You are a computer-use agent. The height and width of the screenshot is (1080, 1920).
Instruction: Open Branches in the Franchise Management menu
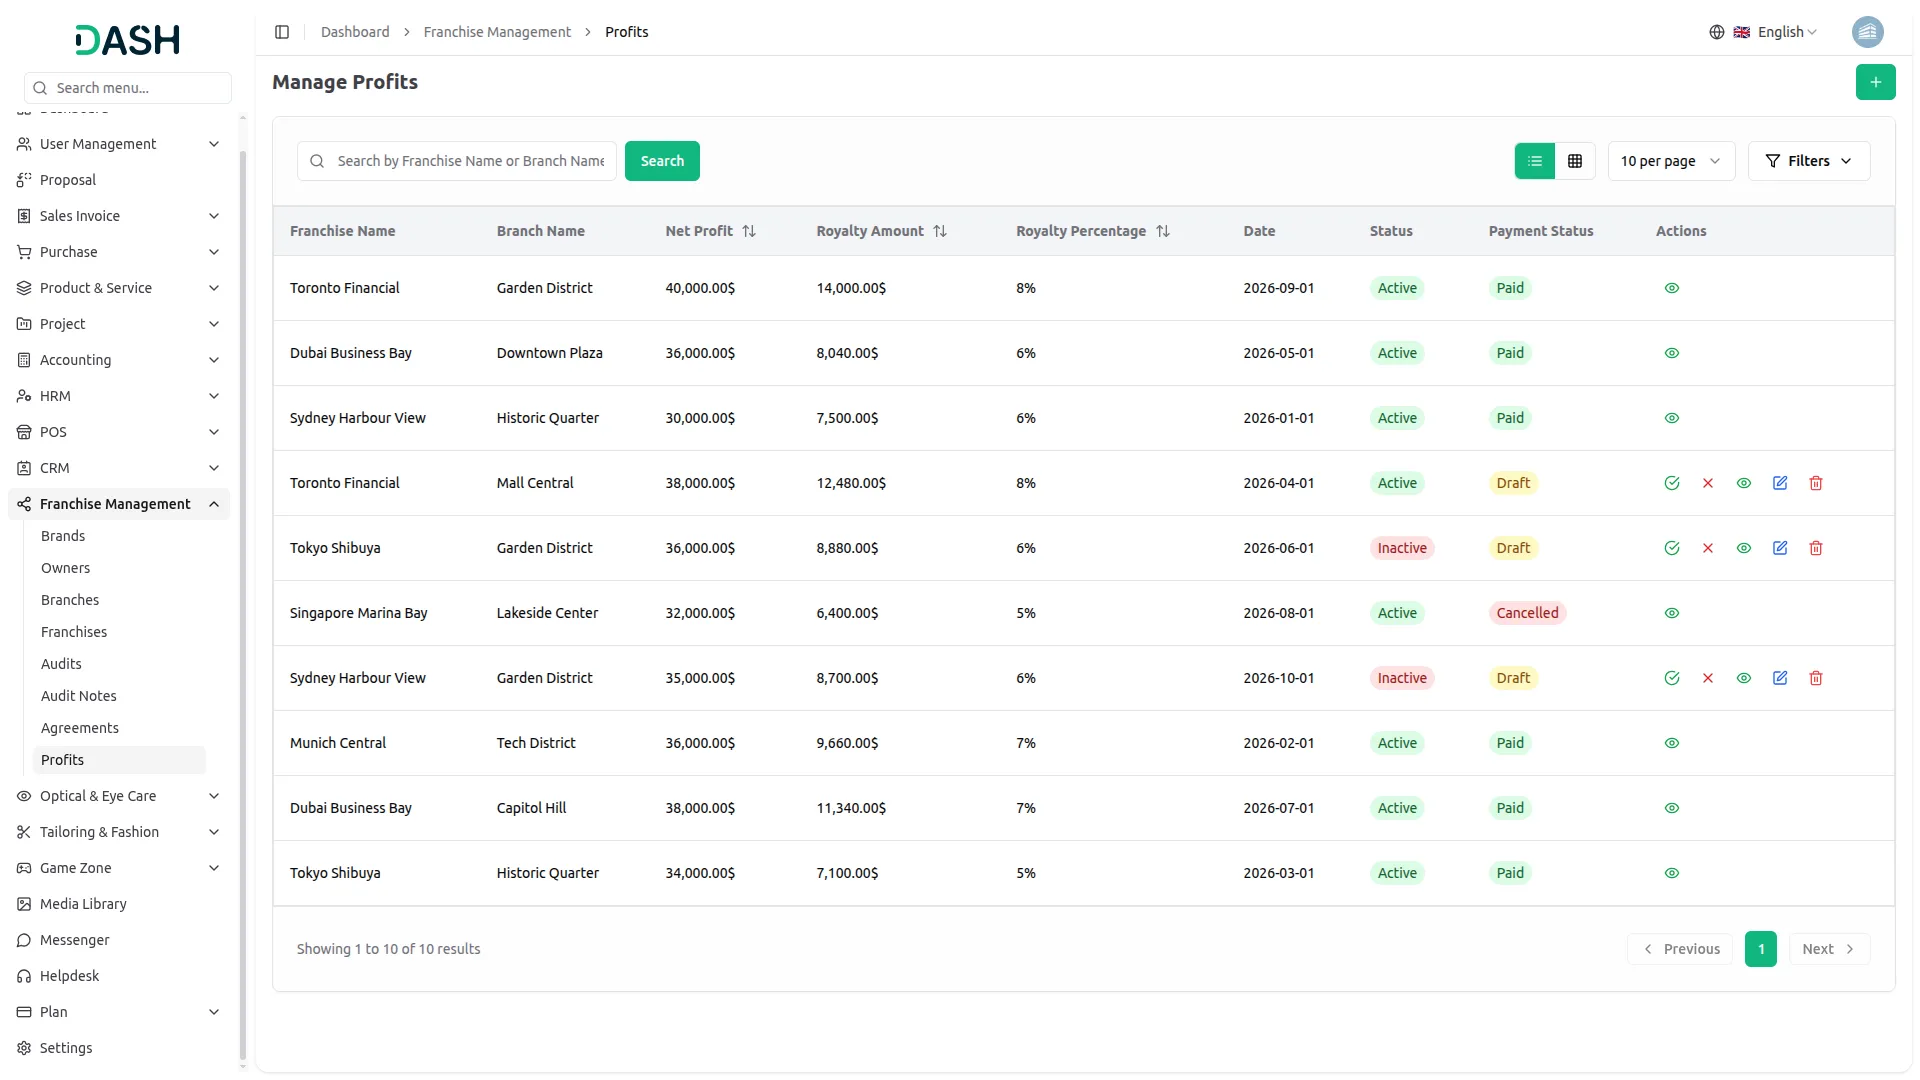pos(70,600)
